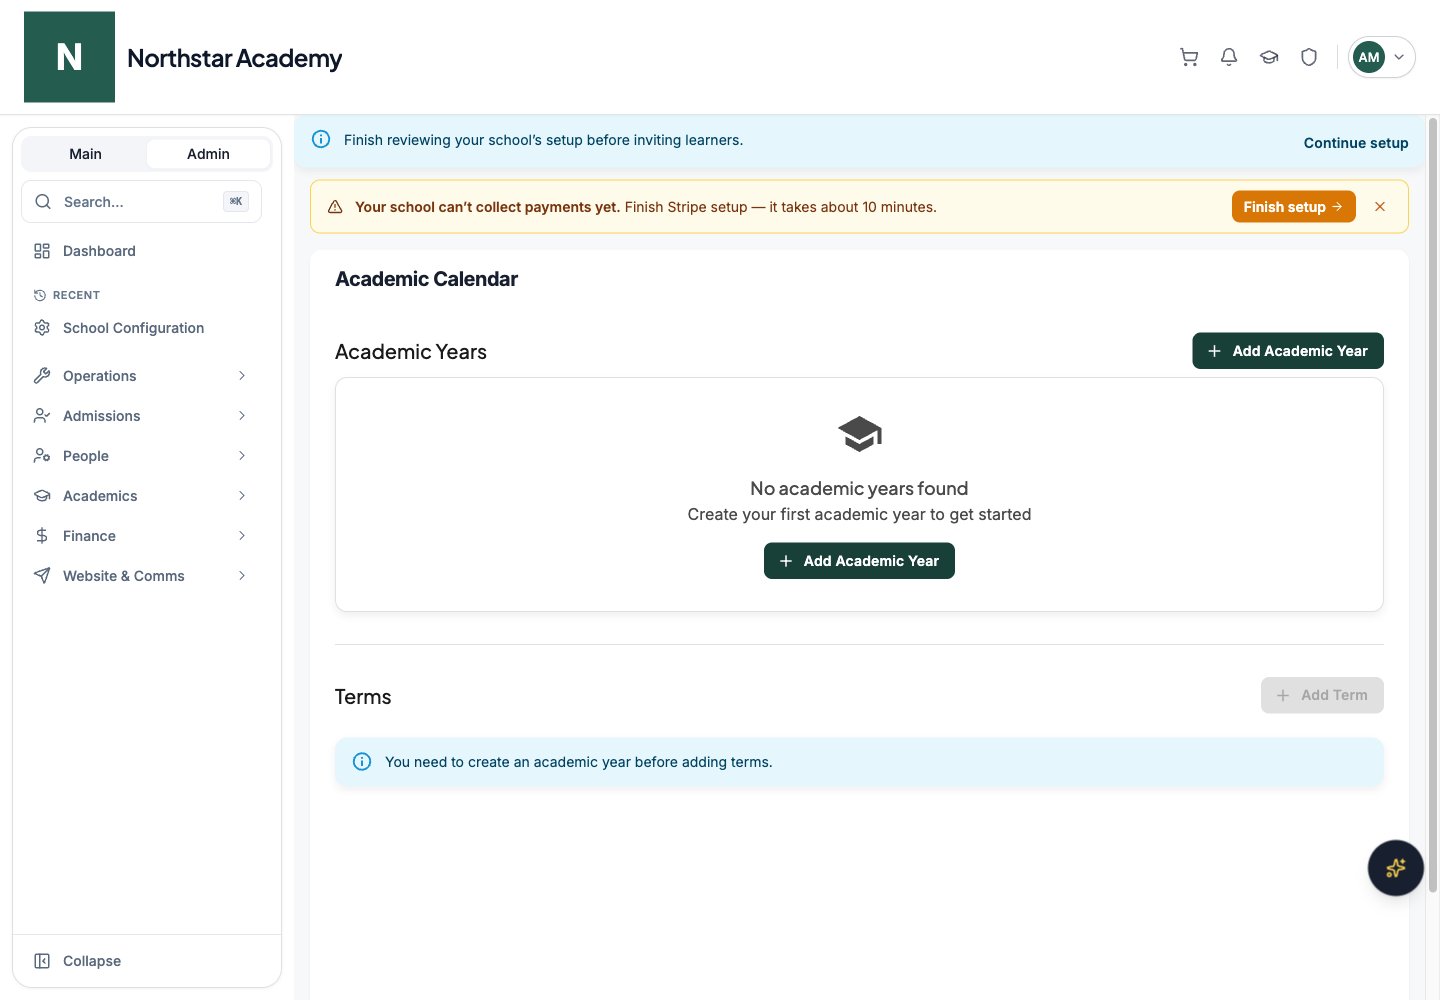Click the top-right Add Academic Year button
Screen dimensions: 1440x1000
click(1288, 351)
